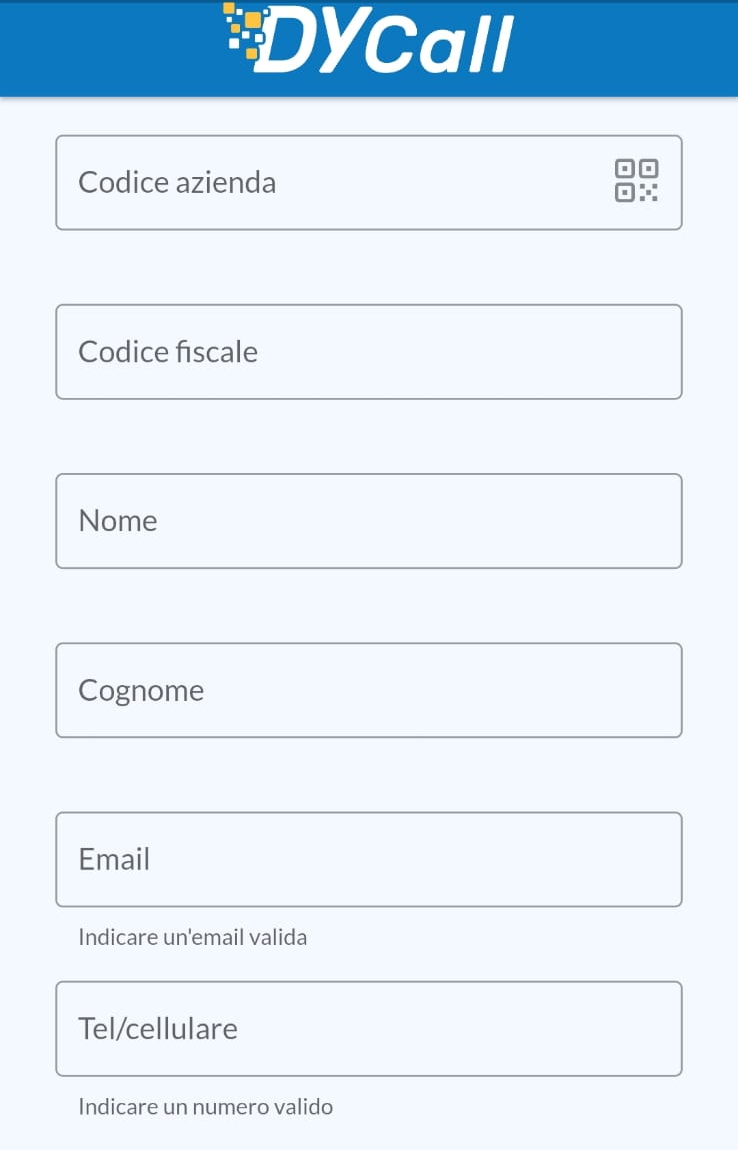Select the Codice fiscale text box

tap(368, 352)
